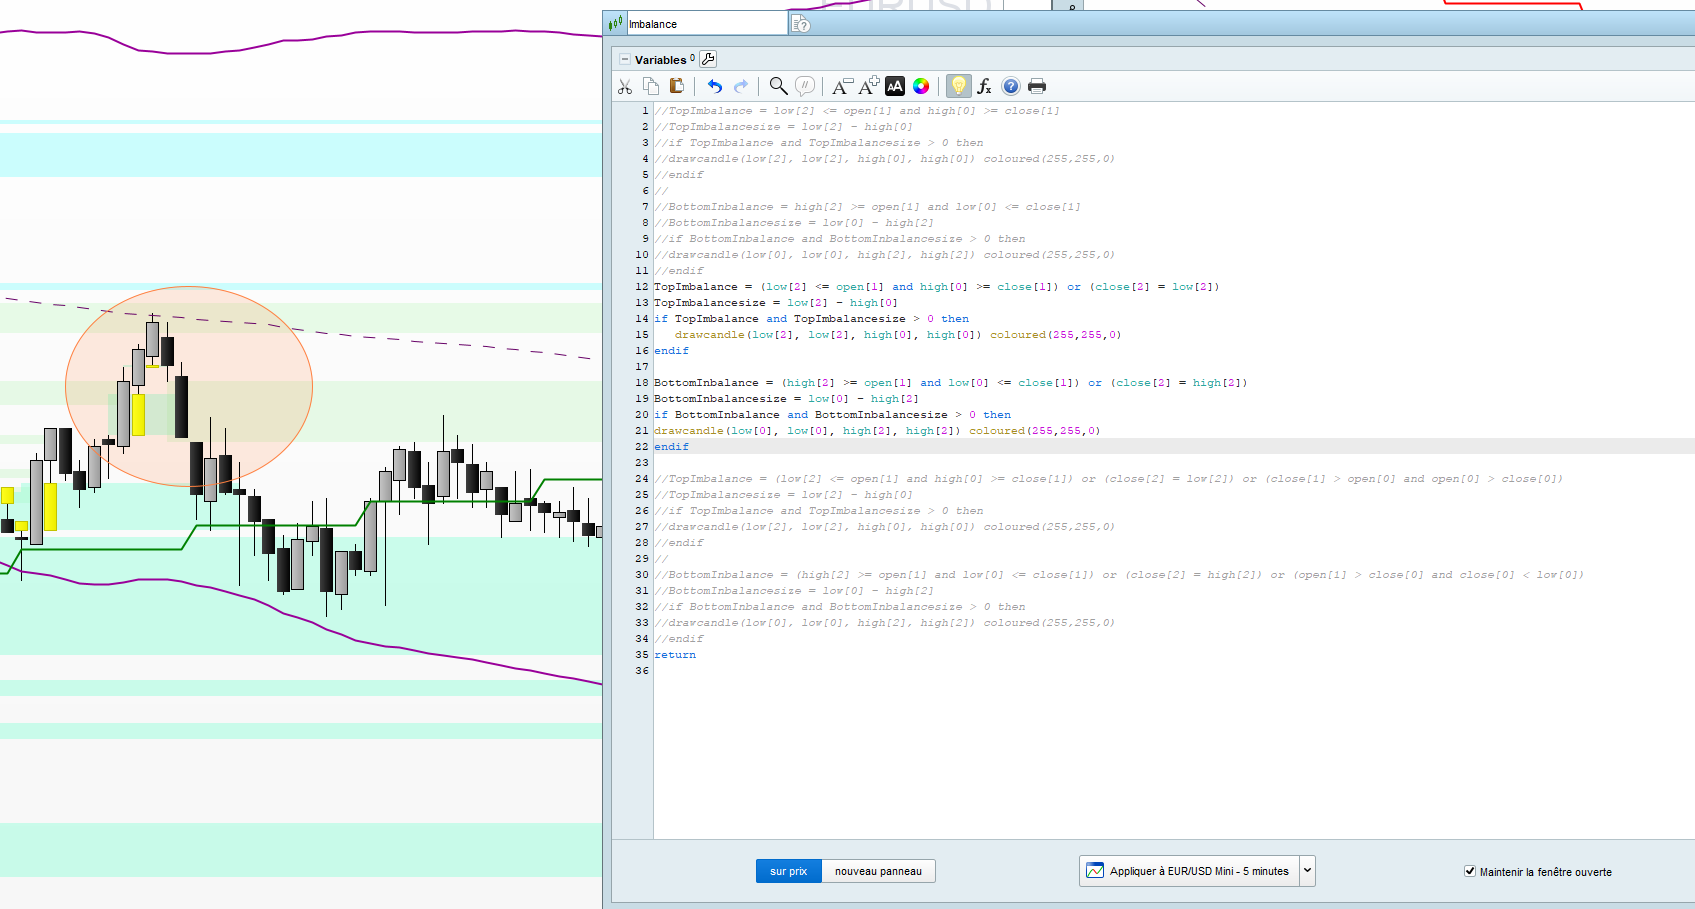Open the Appliquer à instrument dropdown arrow
The height and width of the screenshot is (909, 1695).
[1307, 871]
